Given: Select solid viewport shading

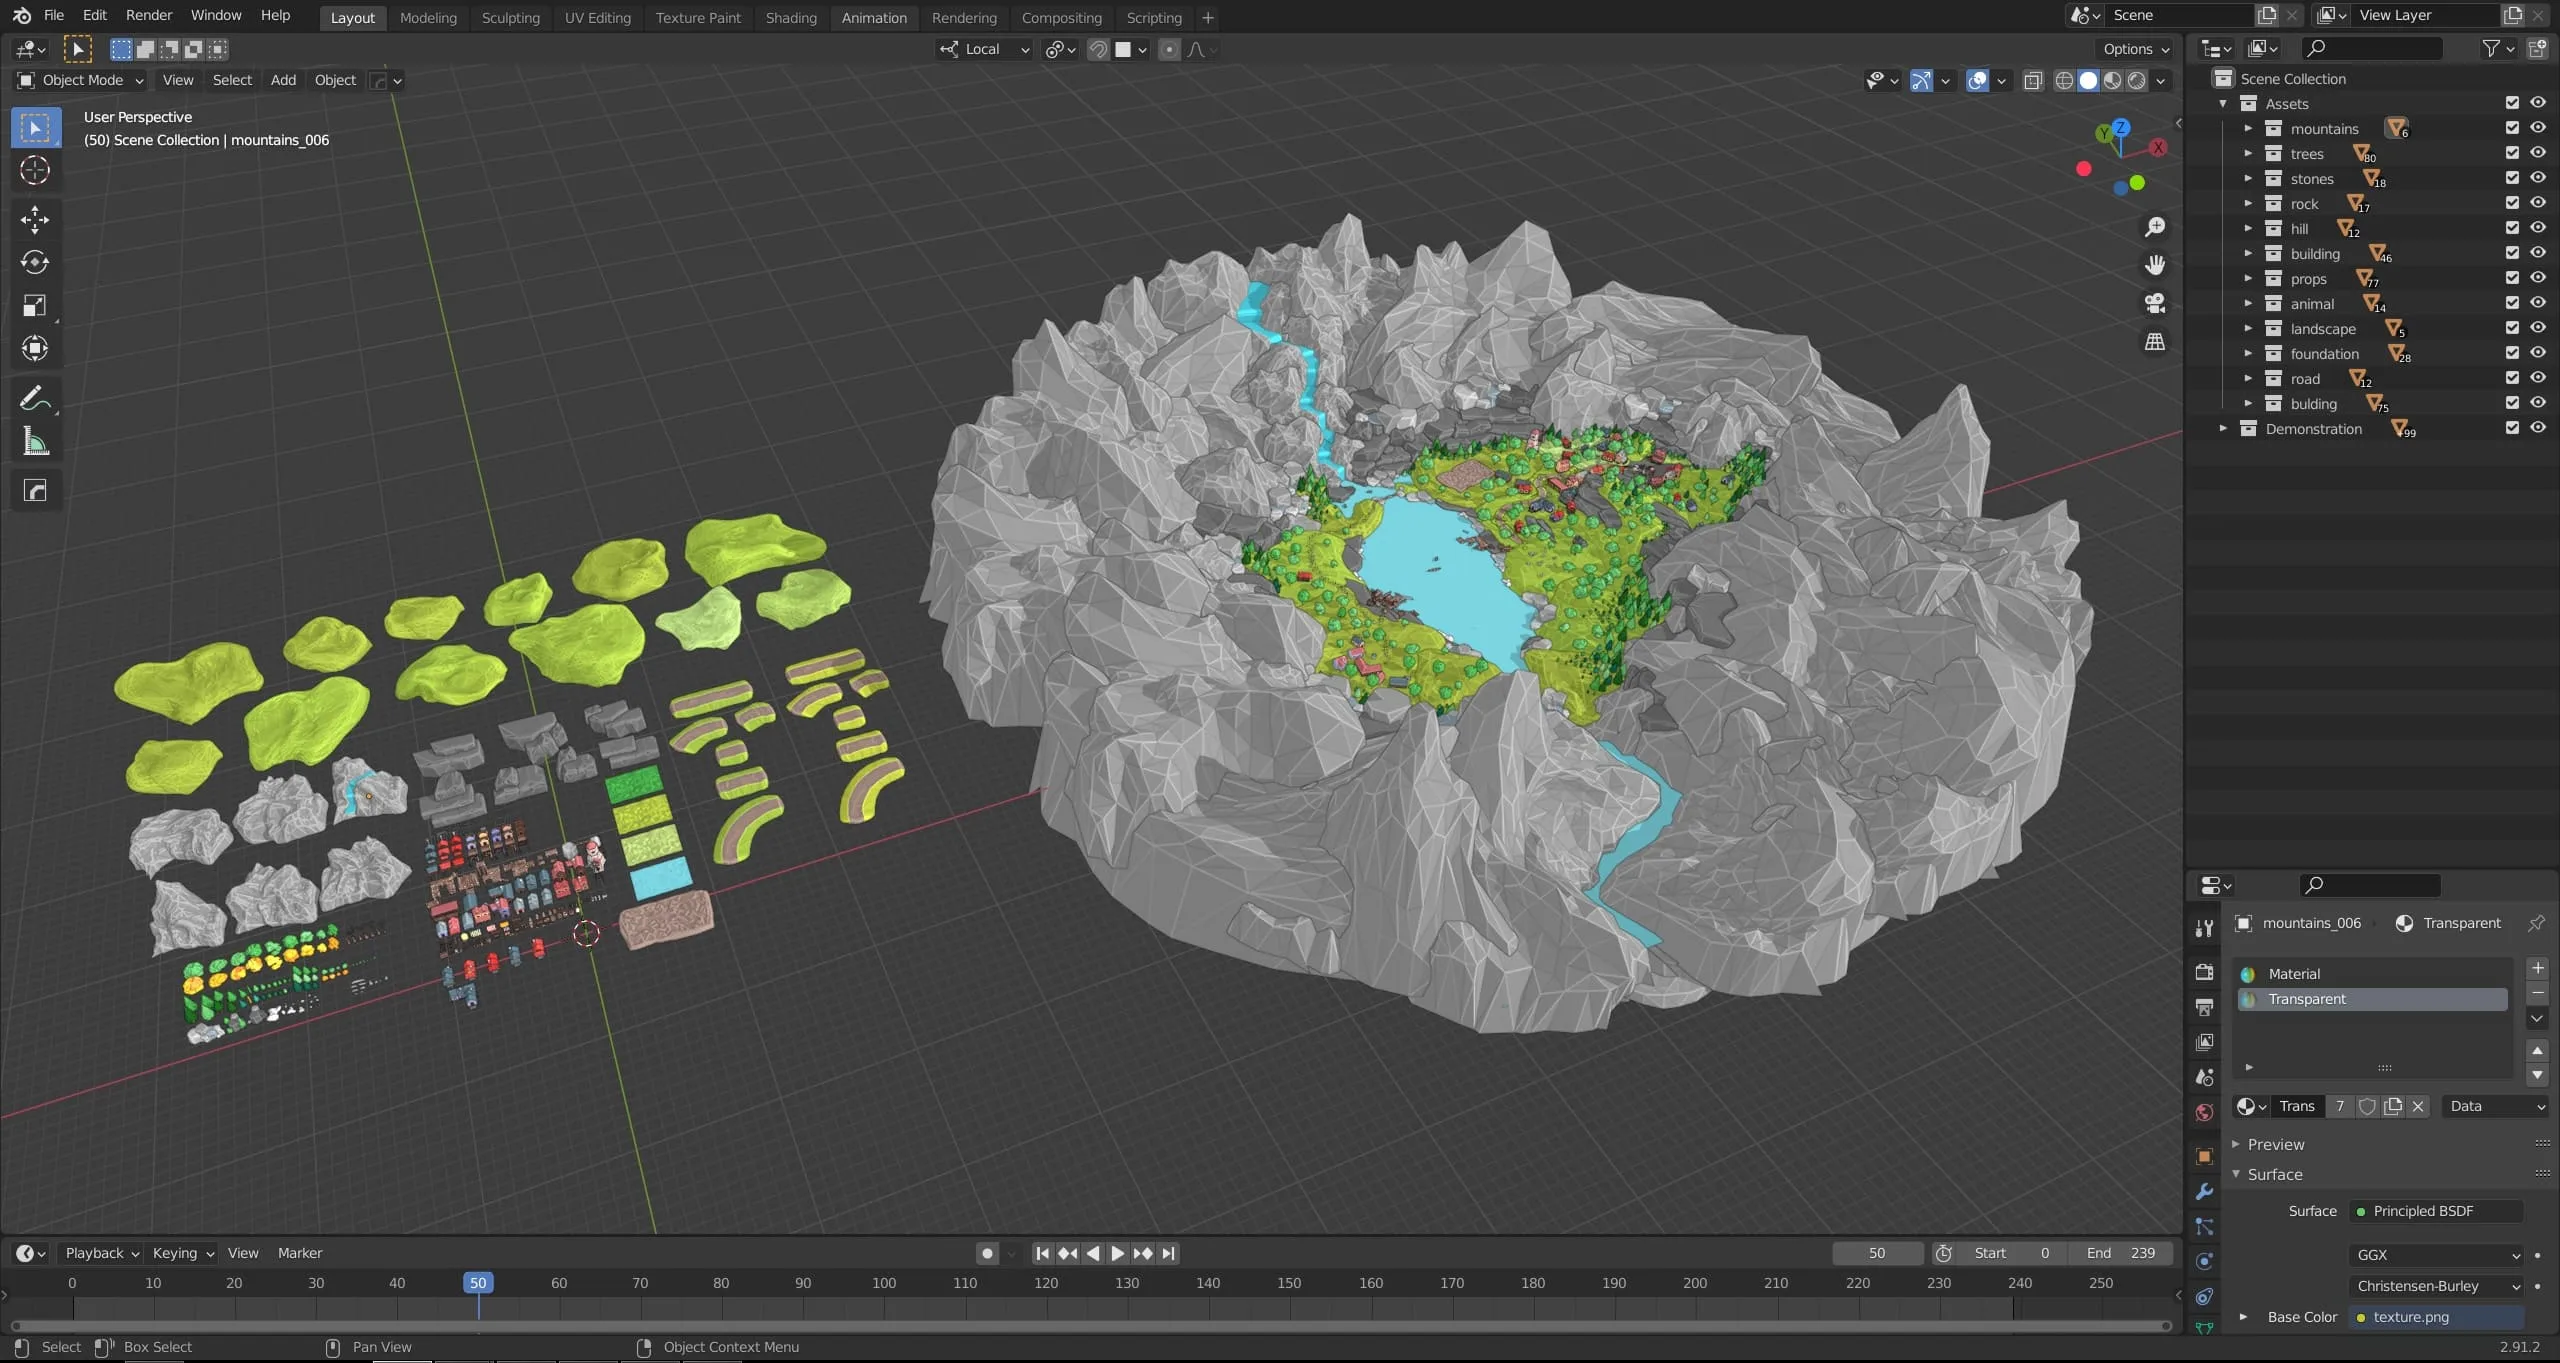Looking at the screenshot, I should tap(2088, 81).
